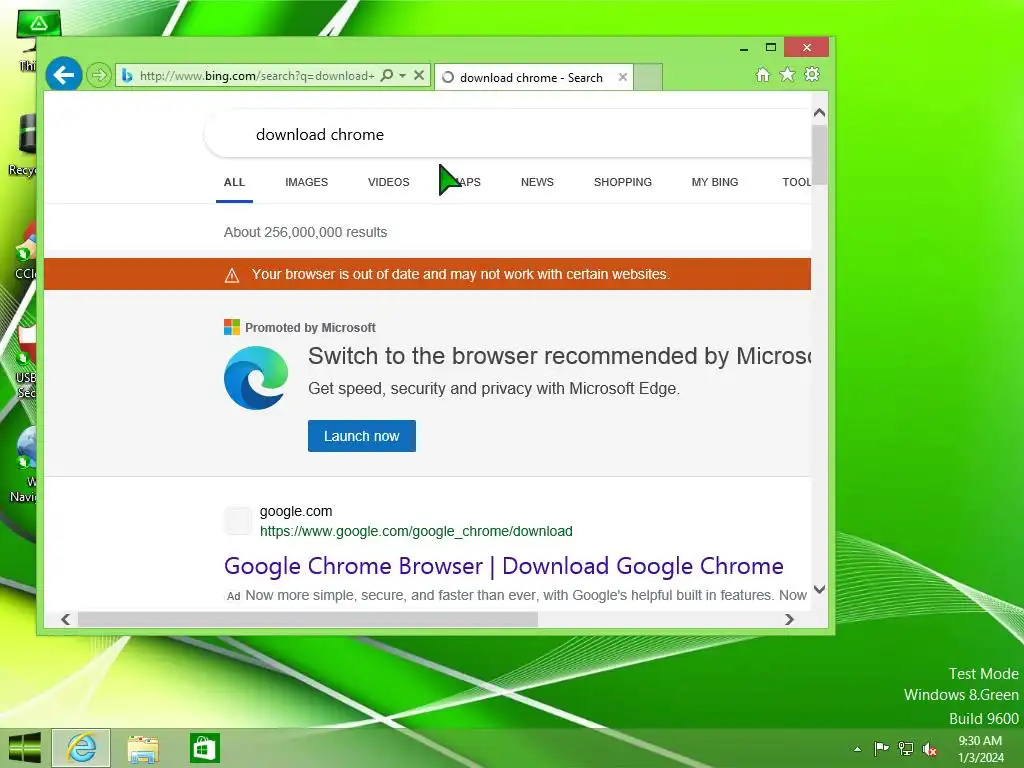This screenshot has width=1024, height=768.
Task: Select the download chrome - Search tab
Action: (531, 78)
